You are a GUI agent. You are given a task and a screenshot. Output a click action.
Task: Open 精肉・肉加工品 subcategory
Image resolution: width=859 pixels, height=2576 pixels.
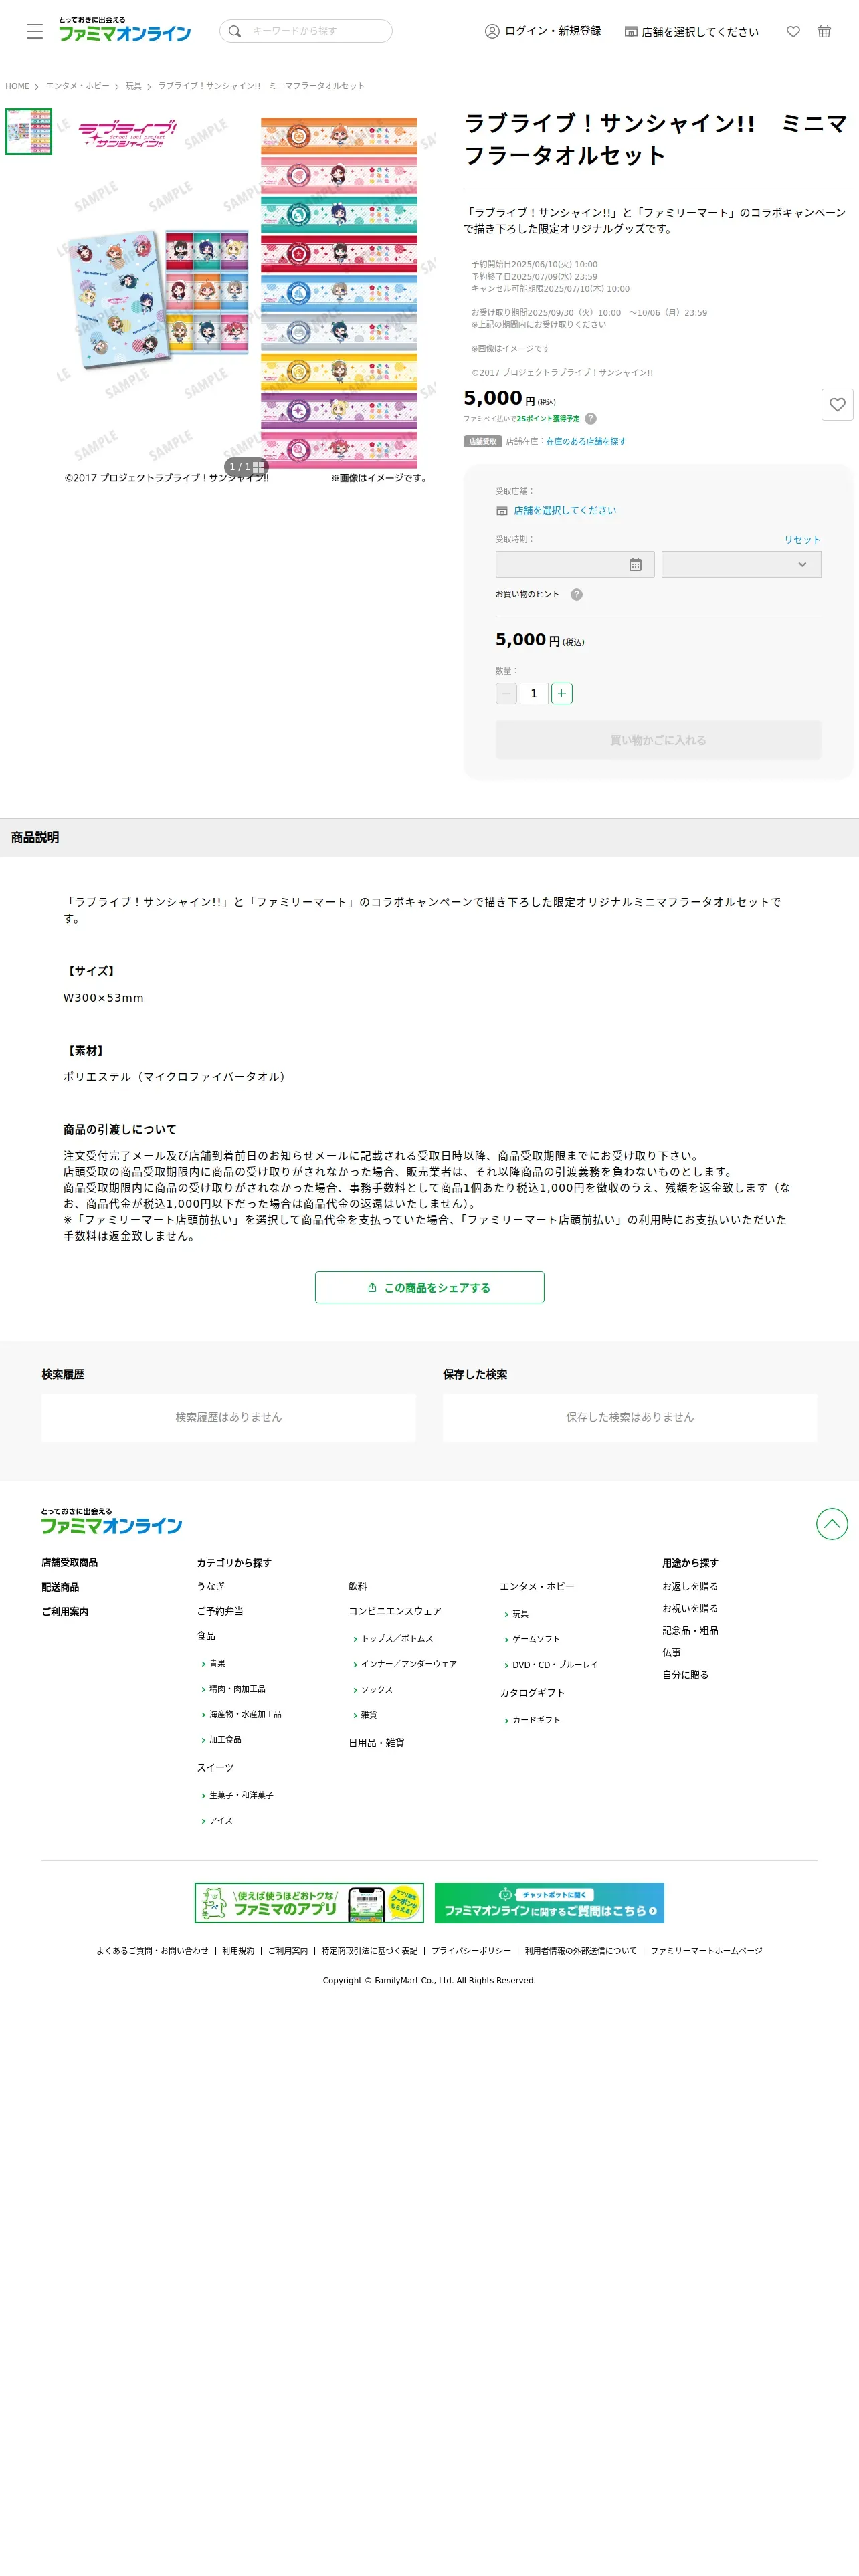click(237, 1689)
